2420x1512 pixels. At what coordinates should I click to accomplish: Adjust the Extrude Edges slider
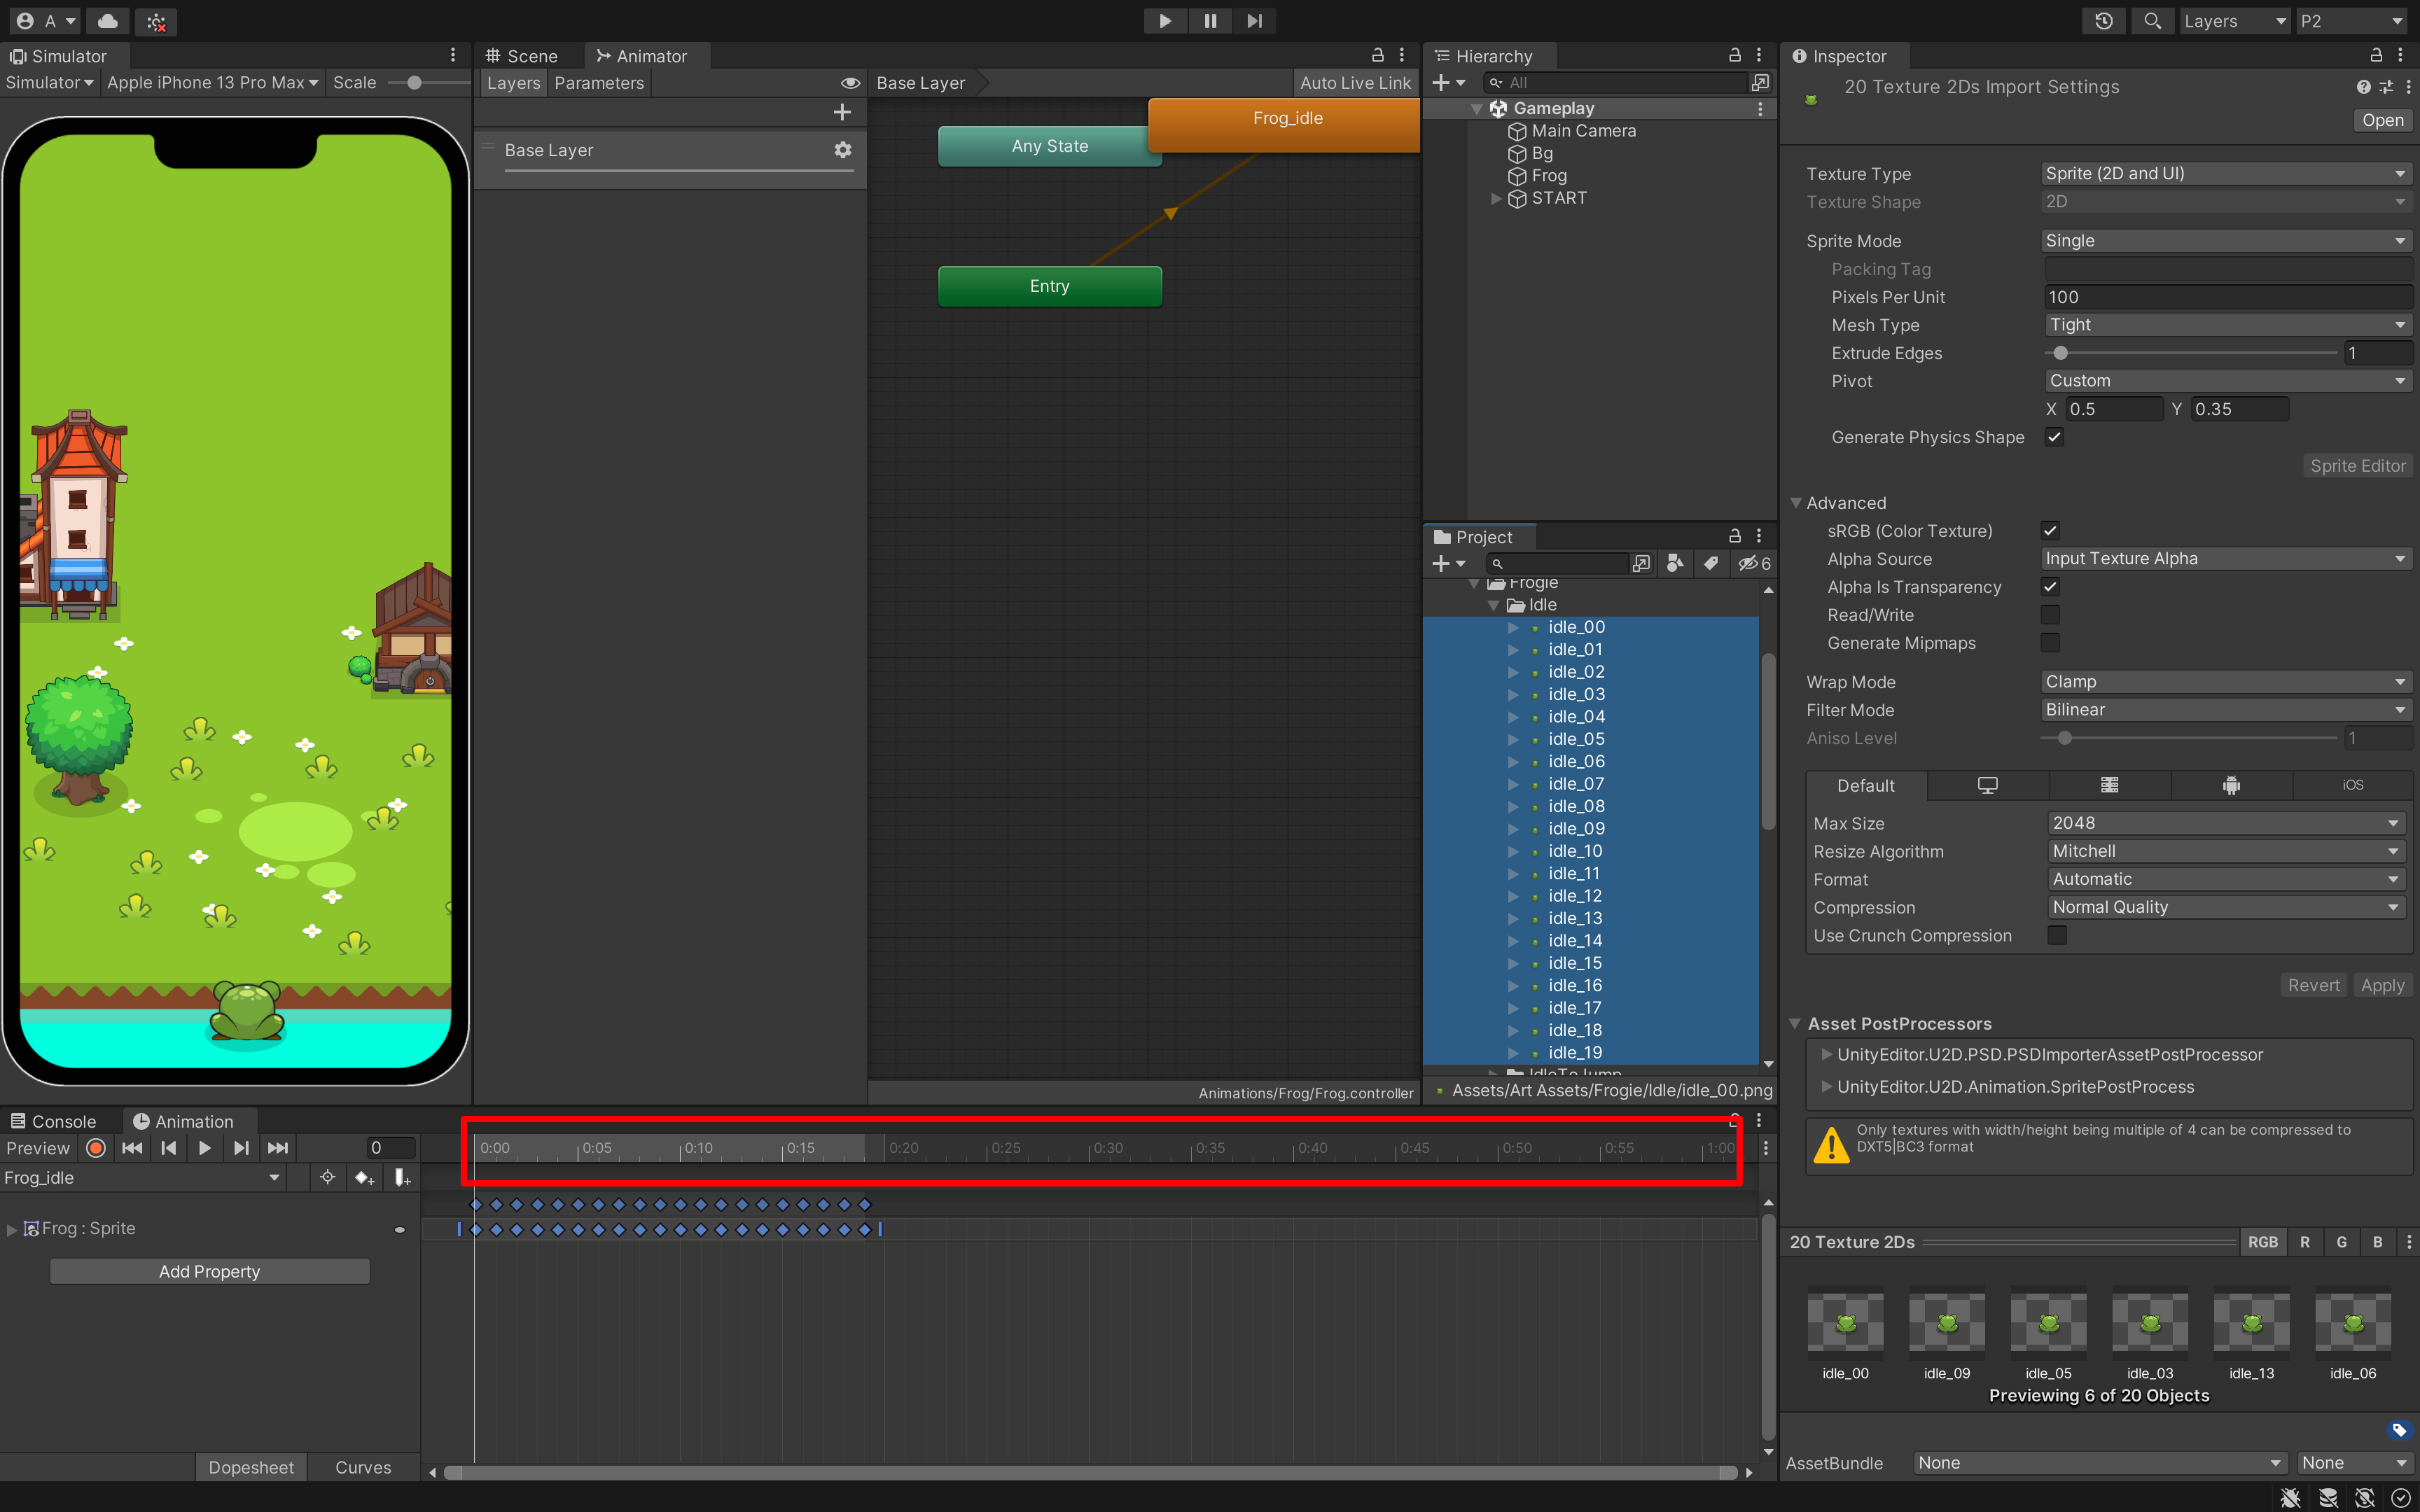pyautogui.click(x=2191, y=353)
